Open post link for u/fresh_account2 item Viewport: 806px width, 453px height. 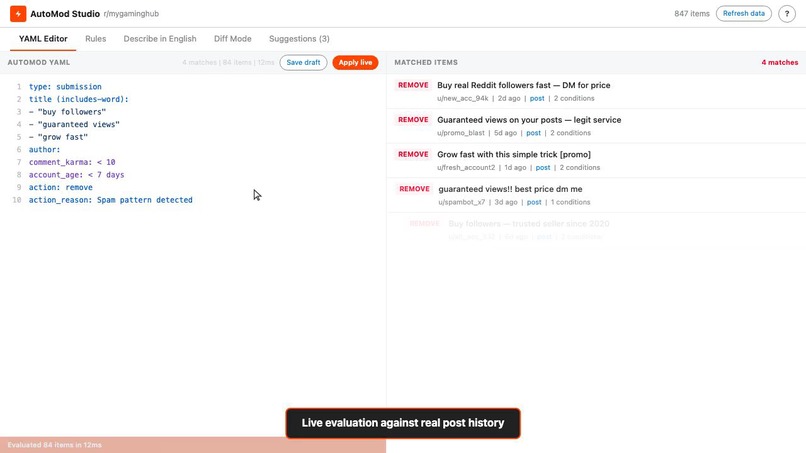pos(543,168)
